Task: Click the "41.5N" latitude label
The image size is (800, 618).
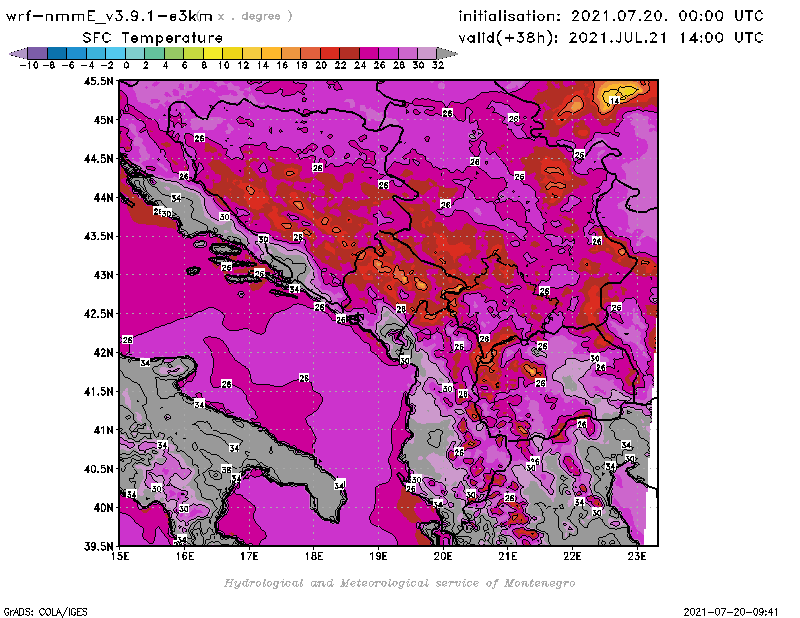Action: tap(99, 391)
